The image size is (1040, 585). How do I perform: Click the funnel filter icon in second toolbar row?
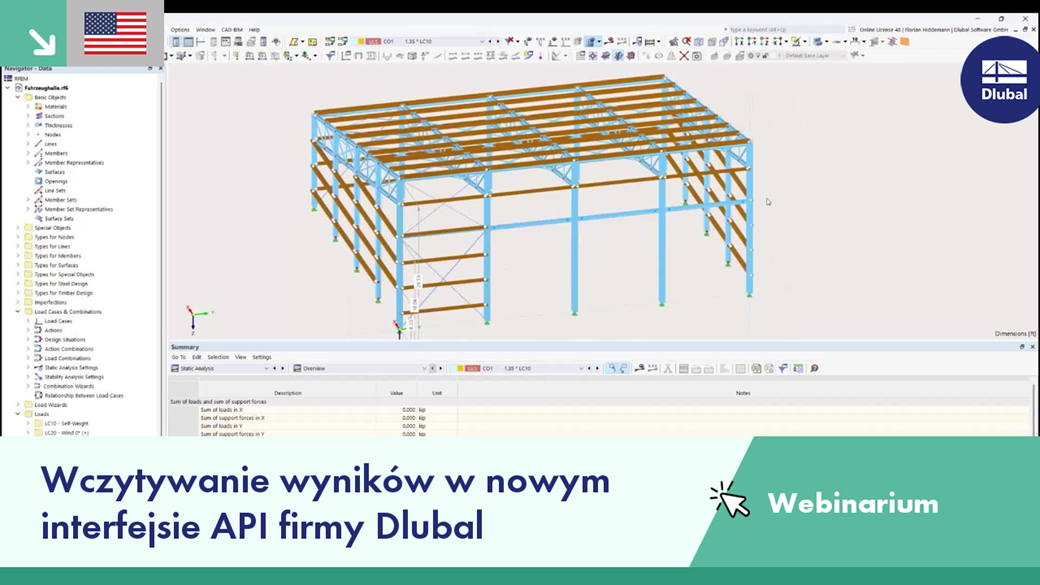pos(330,56)
